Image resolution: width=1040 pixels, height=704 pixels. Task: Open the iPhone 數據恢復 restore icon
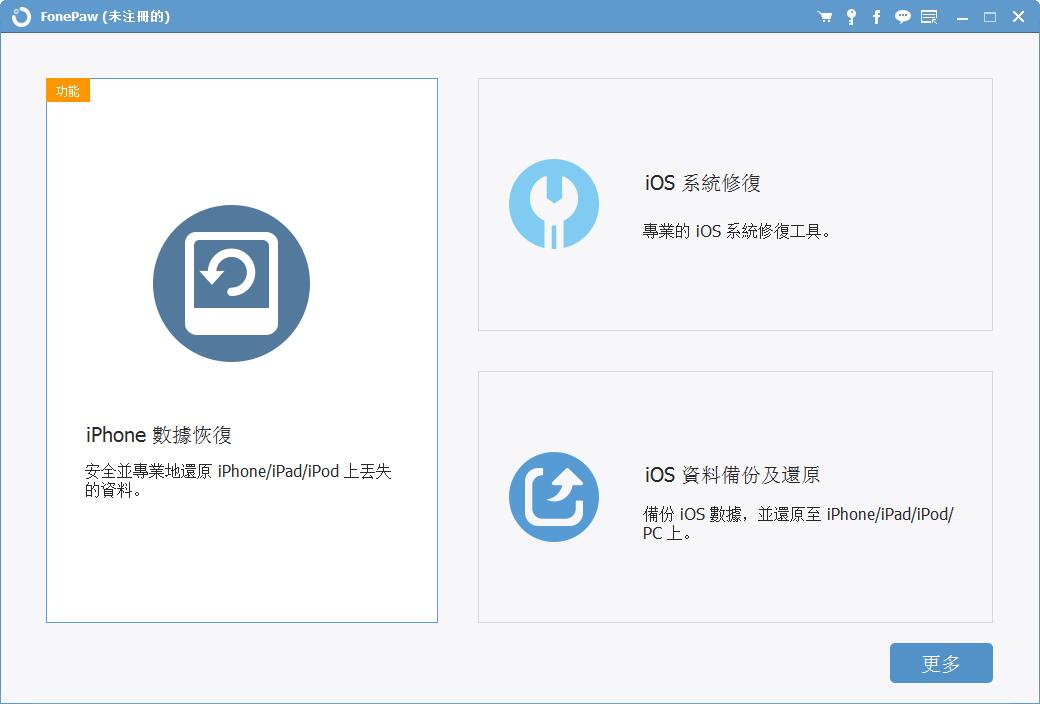point(231,283)
